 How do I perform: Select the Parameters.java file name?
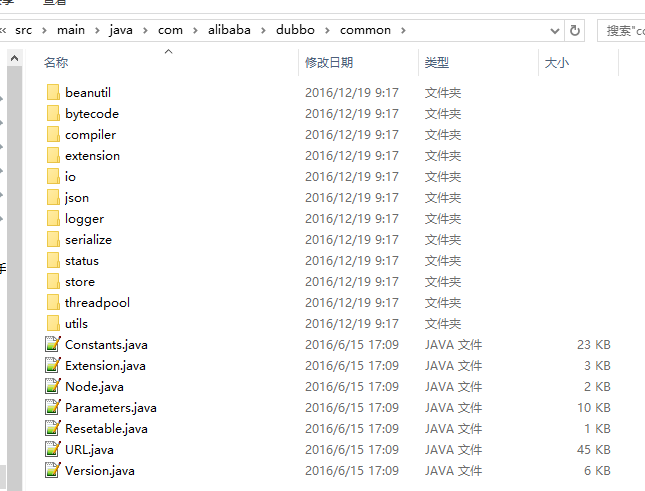pyautogui.click(x=111, y=408)
